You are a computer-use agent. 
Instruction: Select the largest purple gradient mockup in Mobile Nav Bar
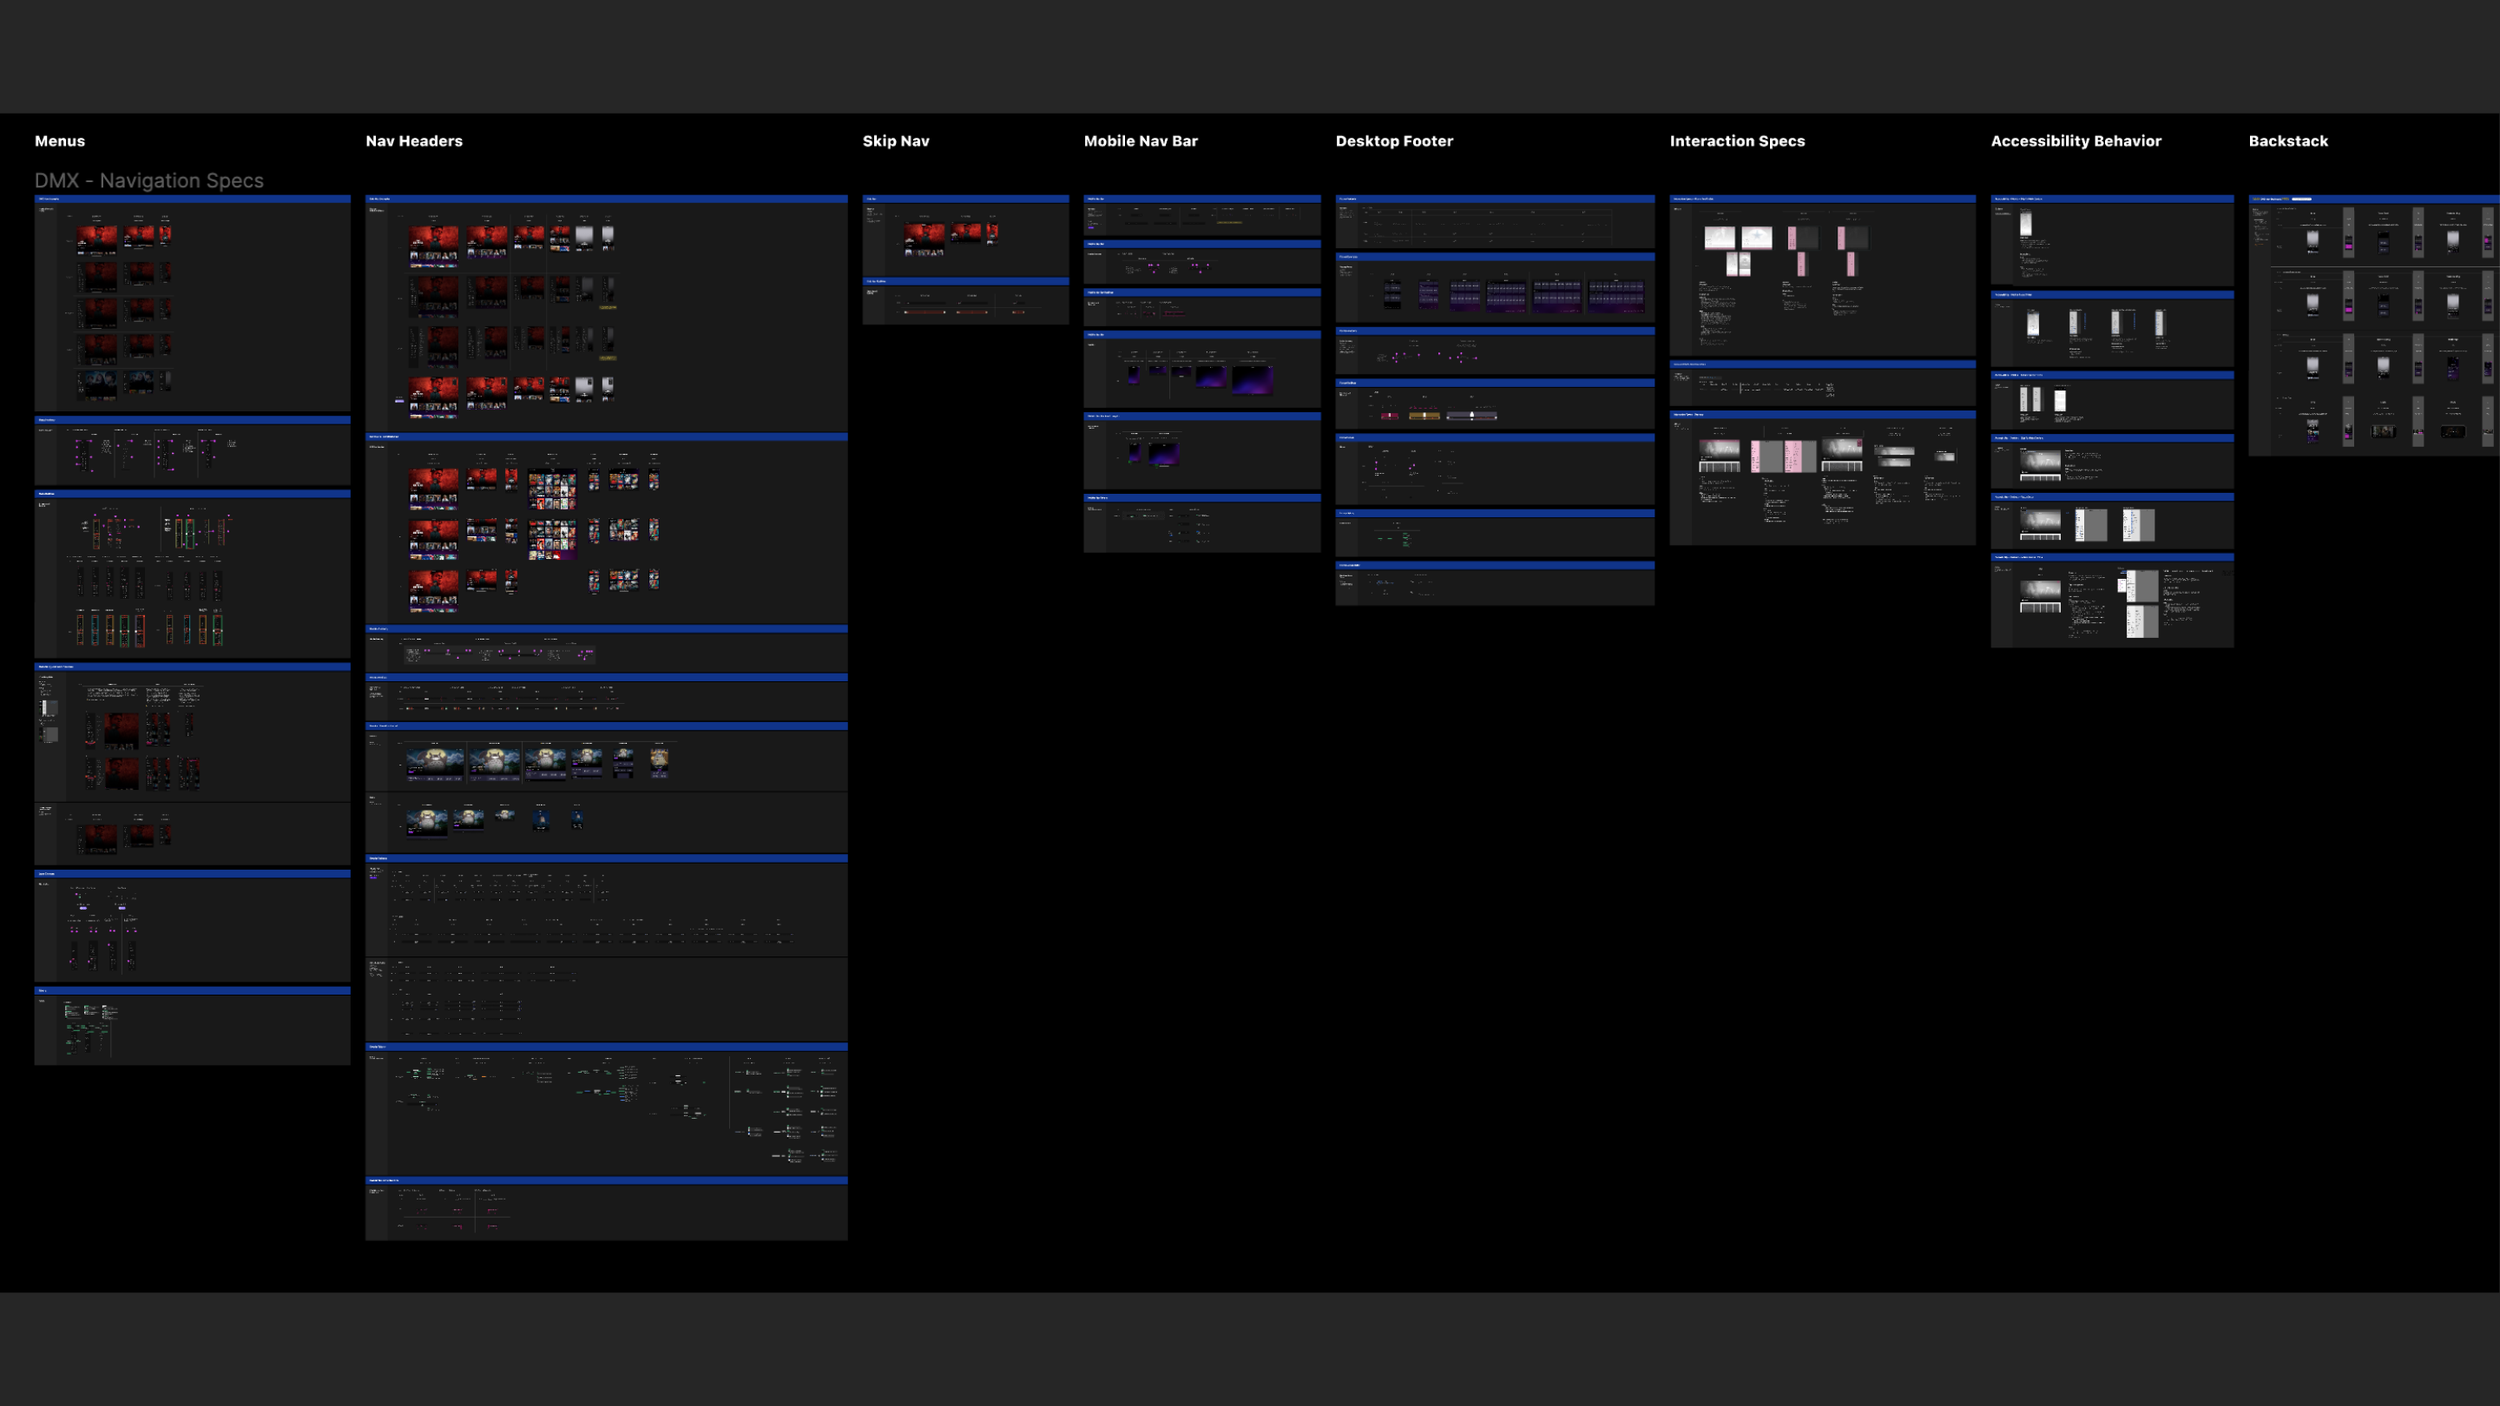tap(1252, 379)
